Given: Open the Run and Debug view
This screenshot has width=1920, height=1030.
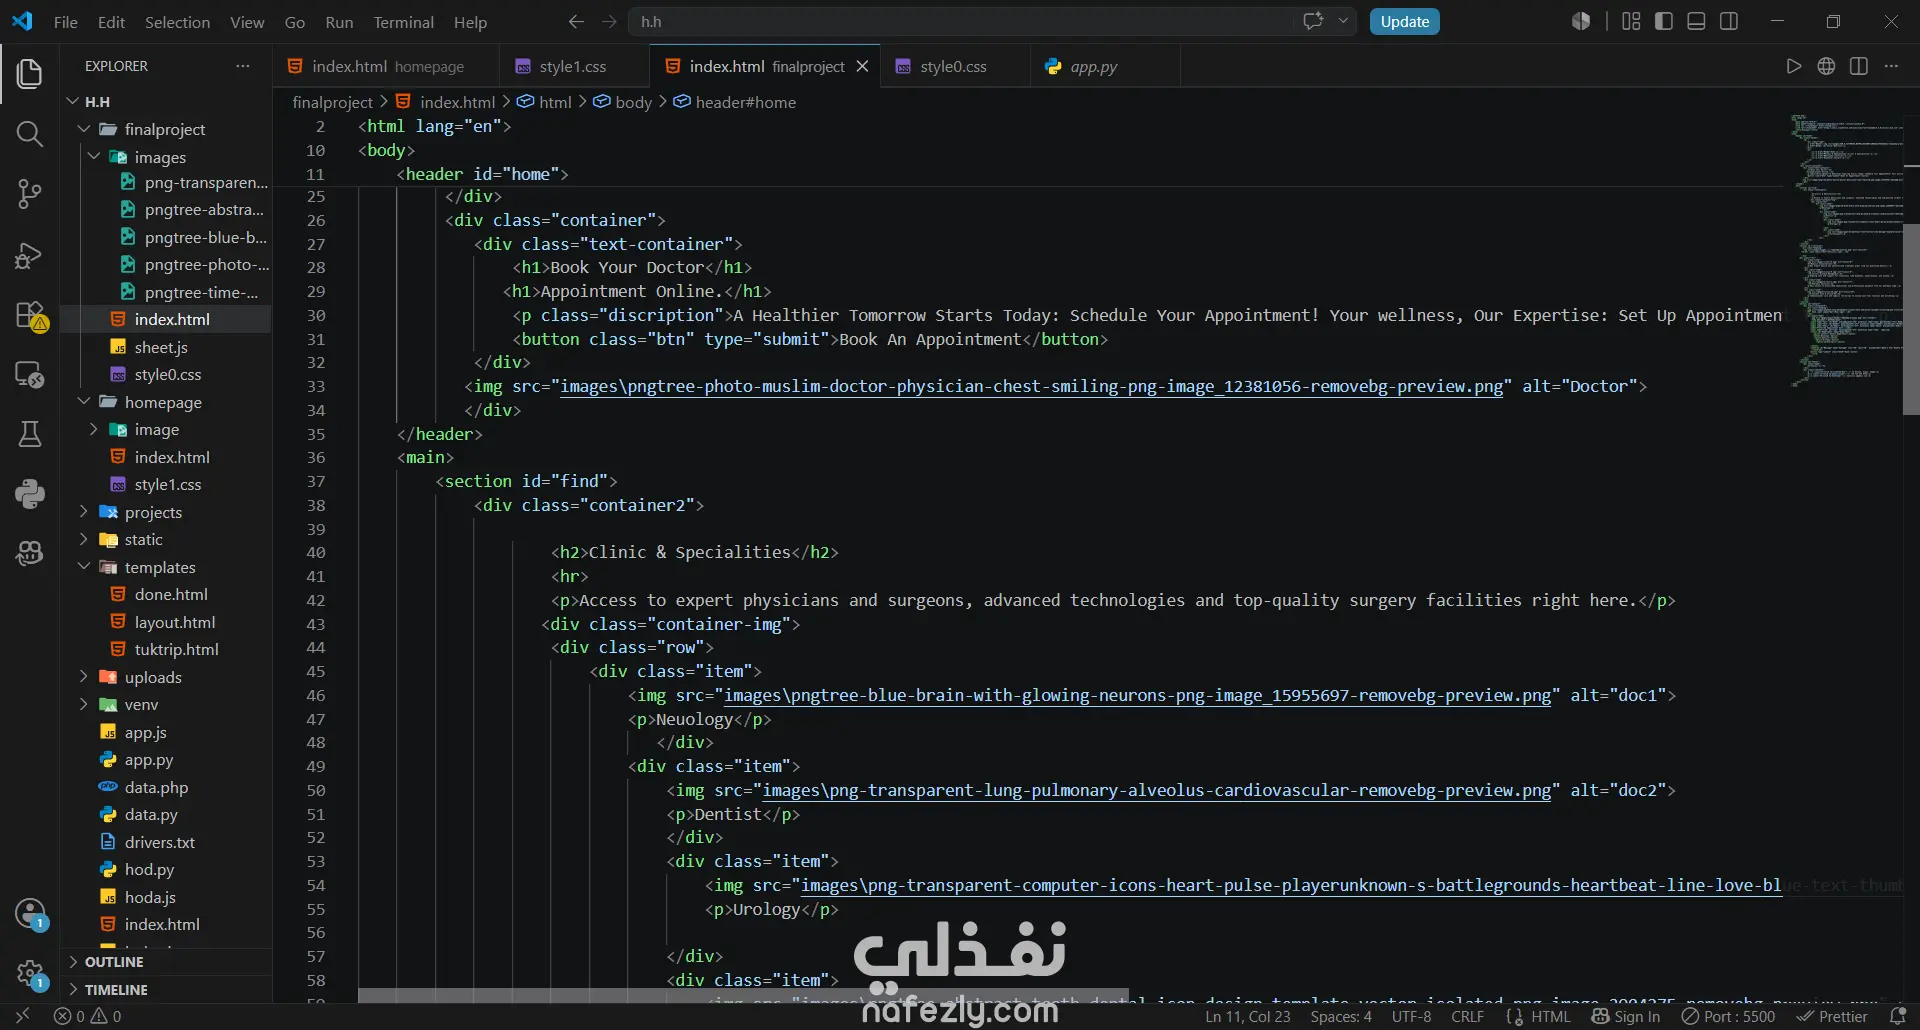Looking at the screenshot, I should click(30, 256).
